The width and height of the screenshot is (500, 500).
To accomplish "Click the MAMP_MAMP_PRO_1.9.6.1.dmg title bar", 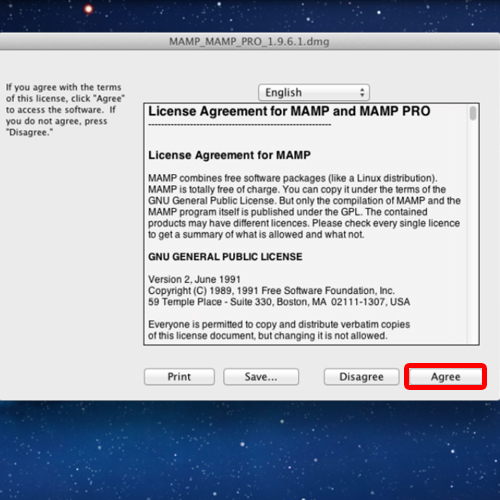I will coord(249,42).
